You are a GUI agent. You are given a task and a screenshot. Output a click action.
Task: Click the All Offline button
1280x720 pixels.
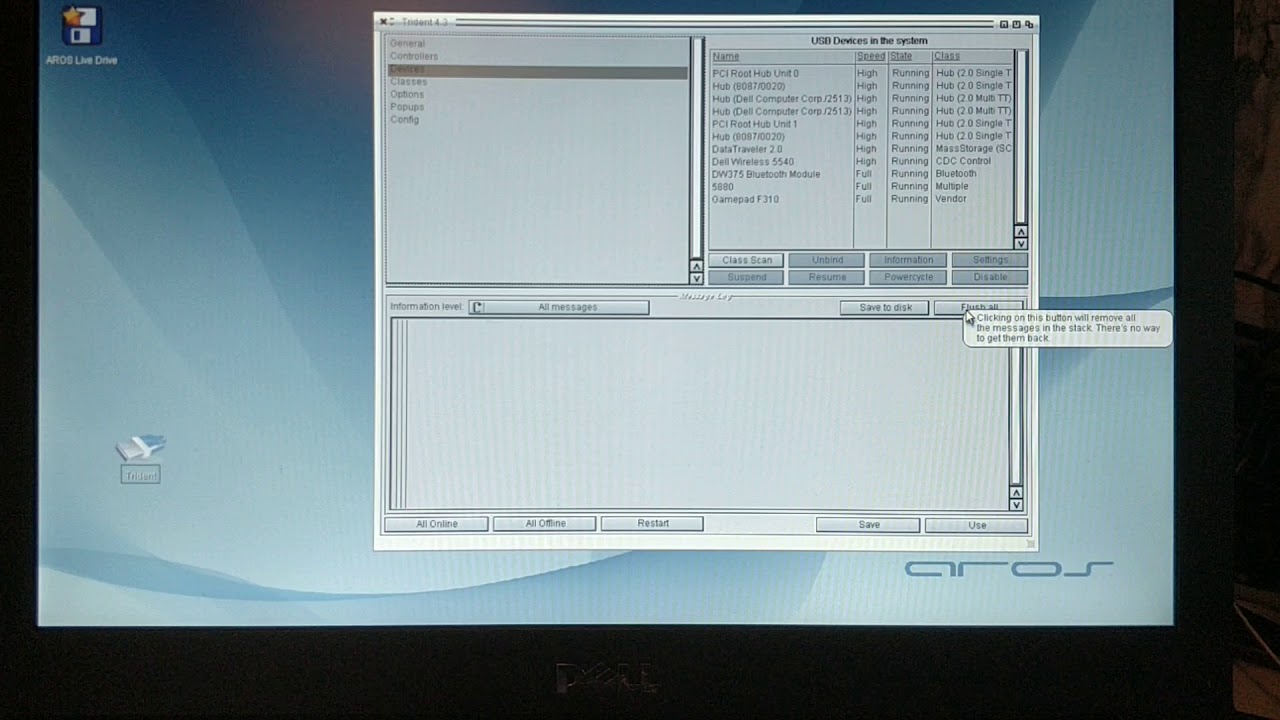pos(545,524)
